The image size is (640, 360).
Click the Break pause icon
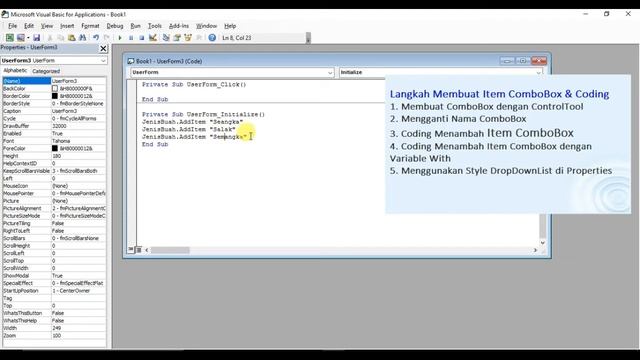[x=131, y=38]
